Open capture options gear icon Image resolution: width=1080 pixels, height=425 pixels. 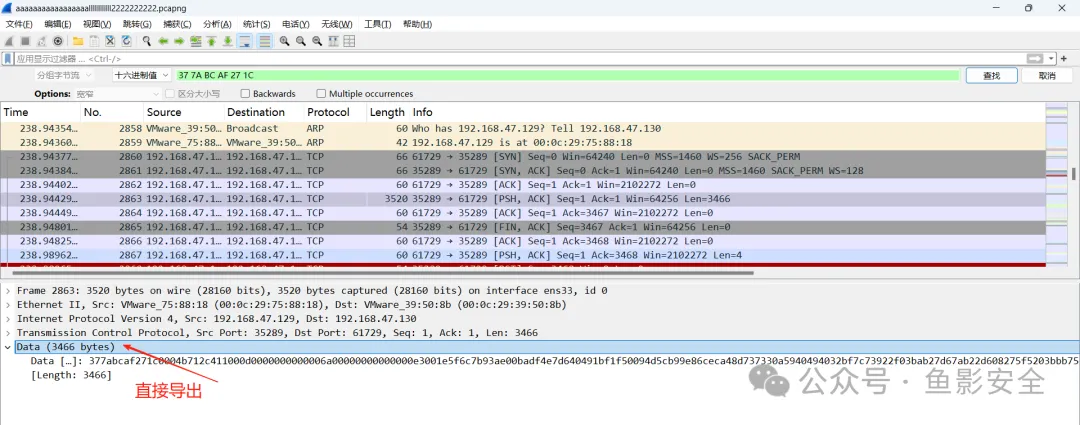coord(58,41)
